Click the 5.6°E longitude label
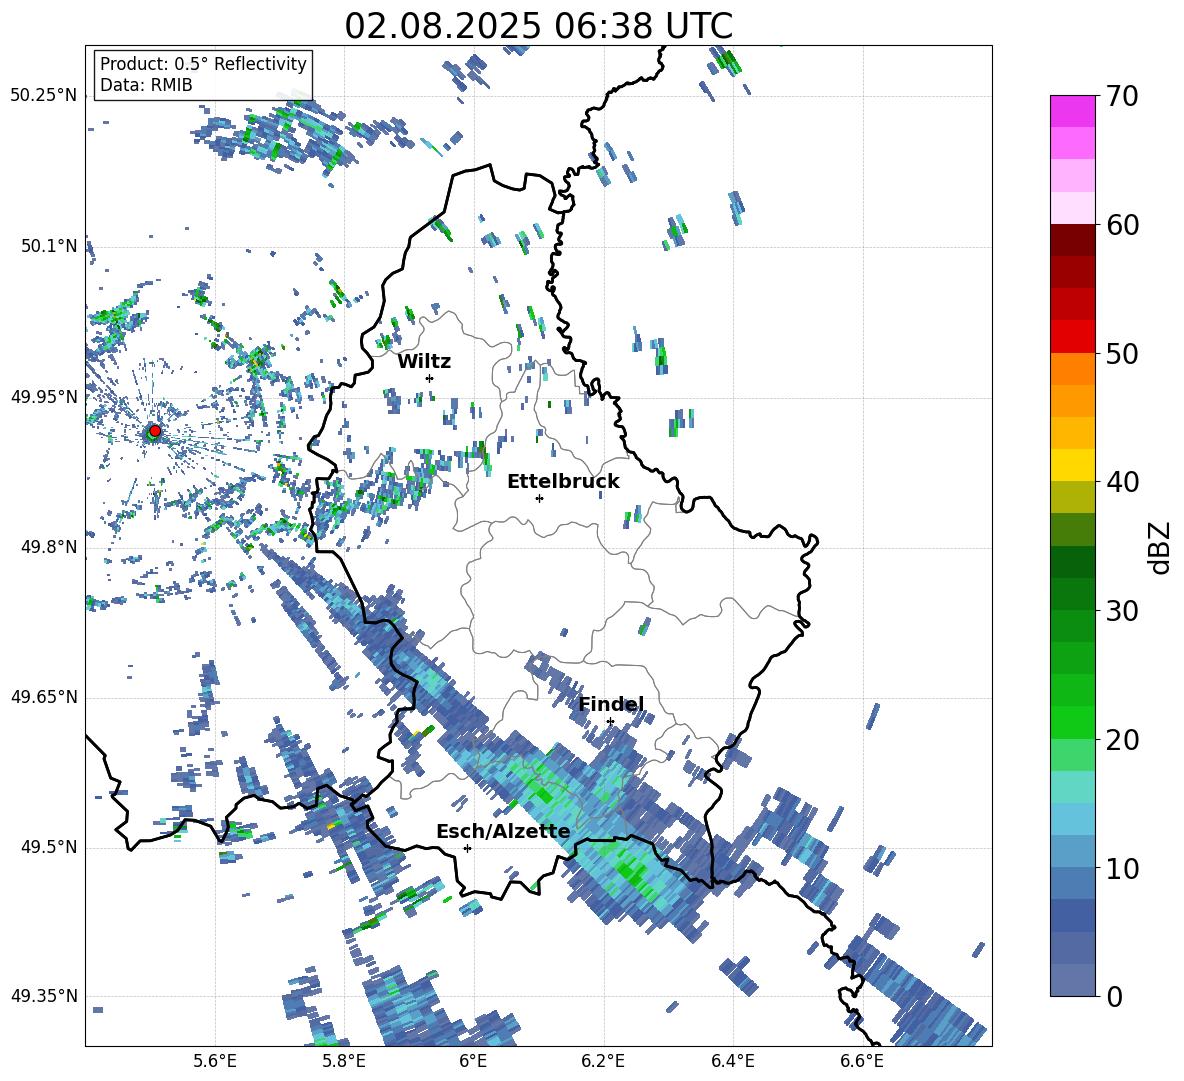 [x=215, y=1062]
